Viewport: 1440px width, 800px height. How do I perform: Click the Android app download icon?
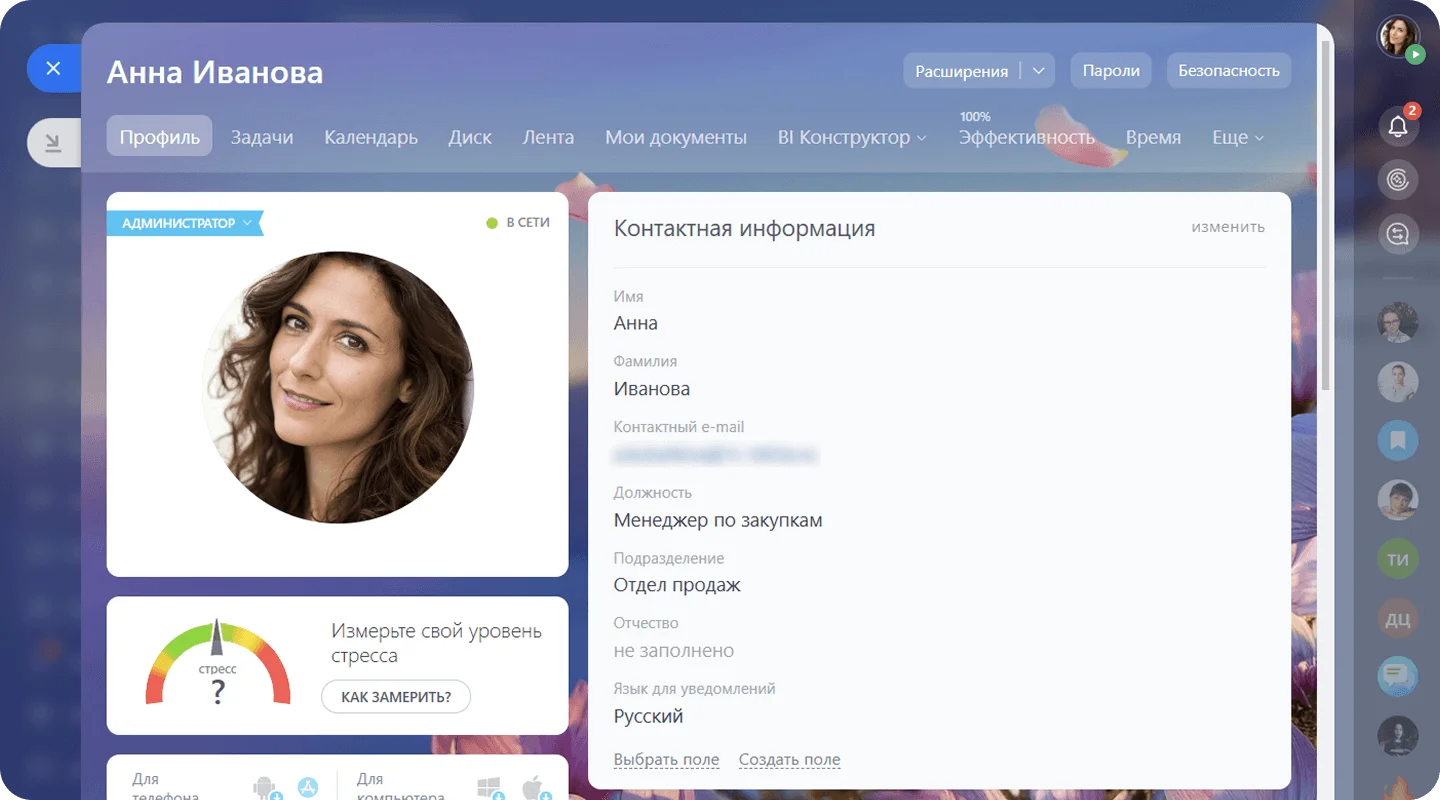point(267,787)
